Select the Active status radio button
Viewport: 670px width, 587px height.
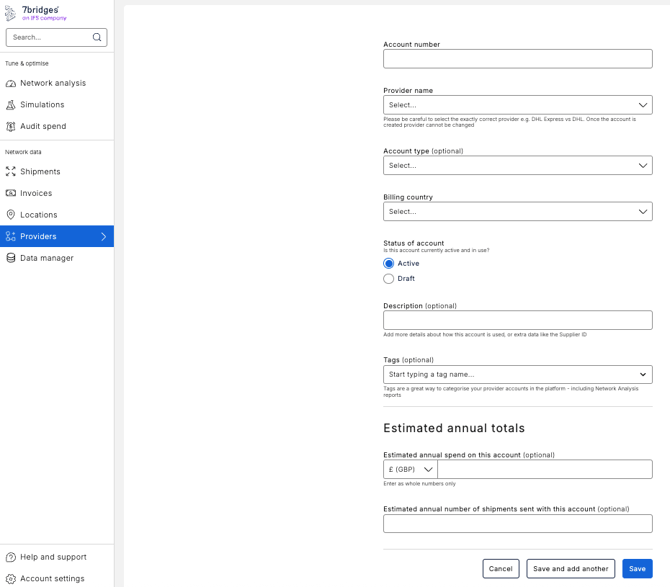click(389, 264)
